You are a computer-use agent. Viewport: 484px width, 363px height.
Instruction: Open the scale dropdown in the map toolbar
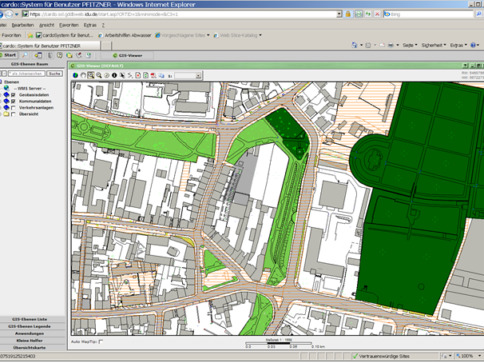click(x=198, y=76)
